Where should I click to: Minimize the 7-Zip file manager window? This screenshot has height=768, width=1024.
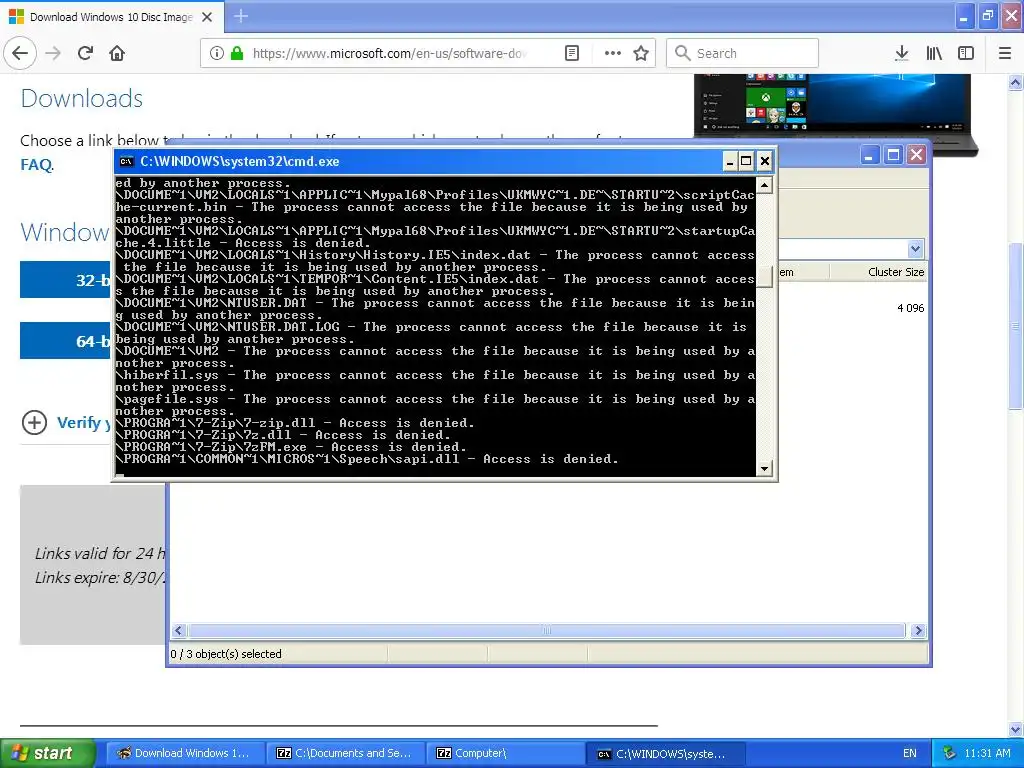tap(869, 155)
